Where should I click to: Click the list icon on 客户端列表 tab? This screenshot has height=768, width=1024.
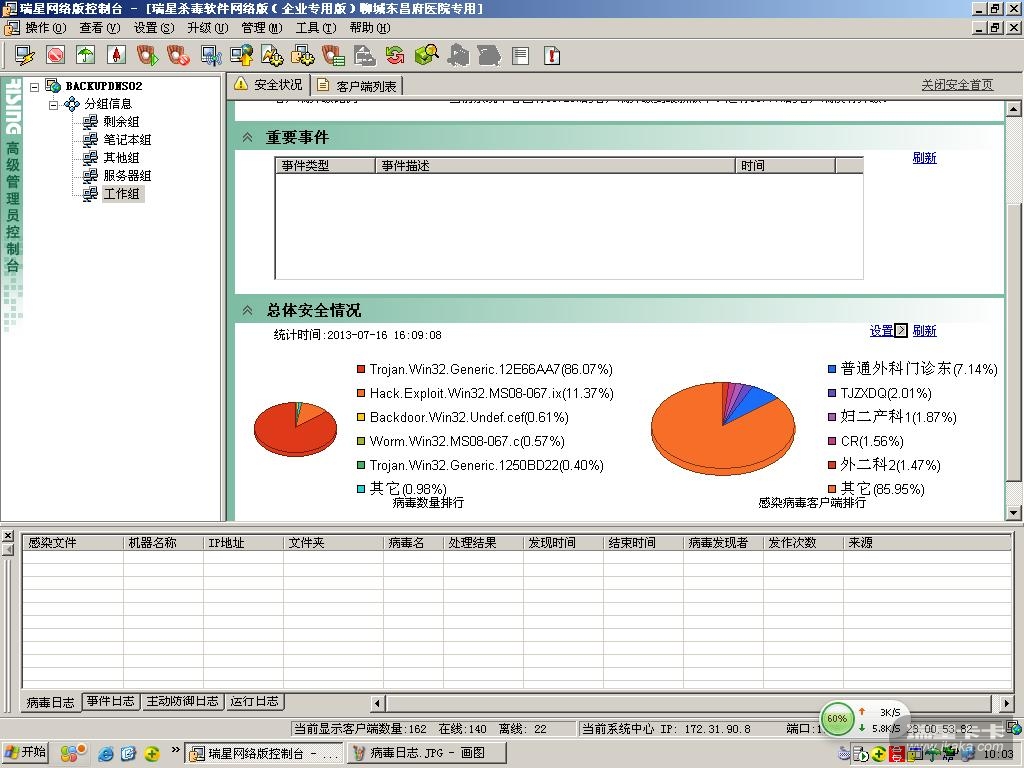(x=323, y=85)
